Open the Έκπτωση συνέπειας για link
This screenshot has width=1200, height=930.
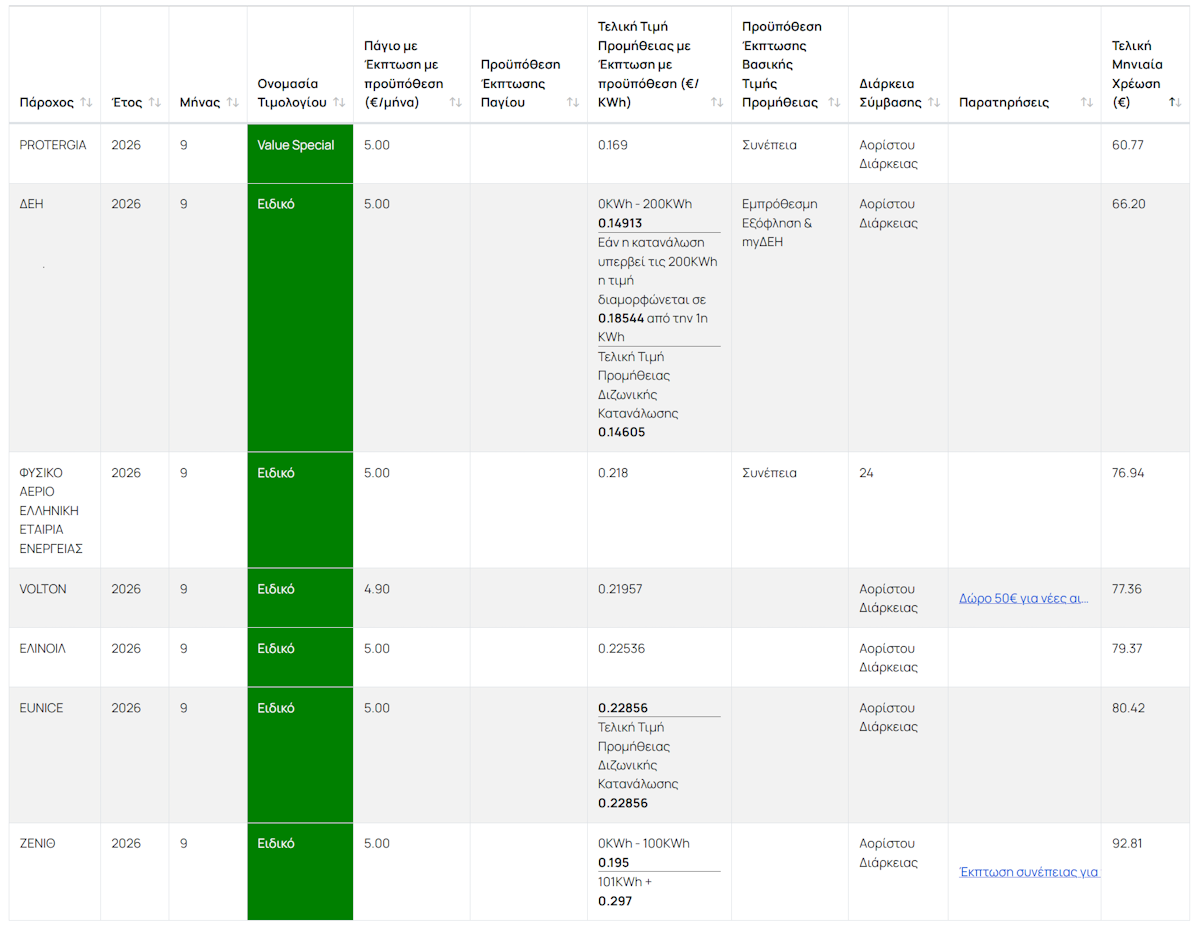pos(1029,872)
